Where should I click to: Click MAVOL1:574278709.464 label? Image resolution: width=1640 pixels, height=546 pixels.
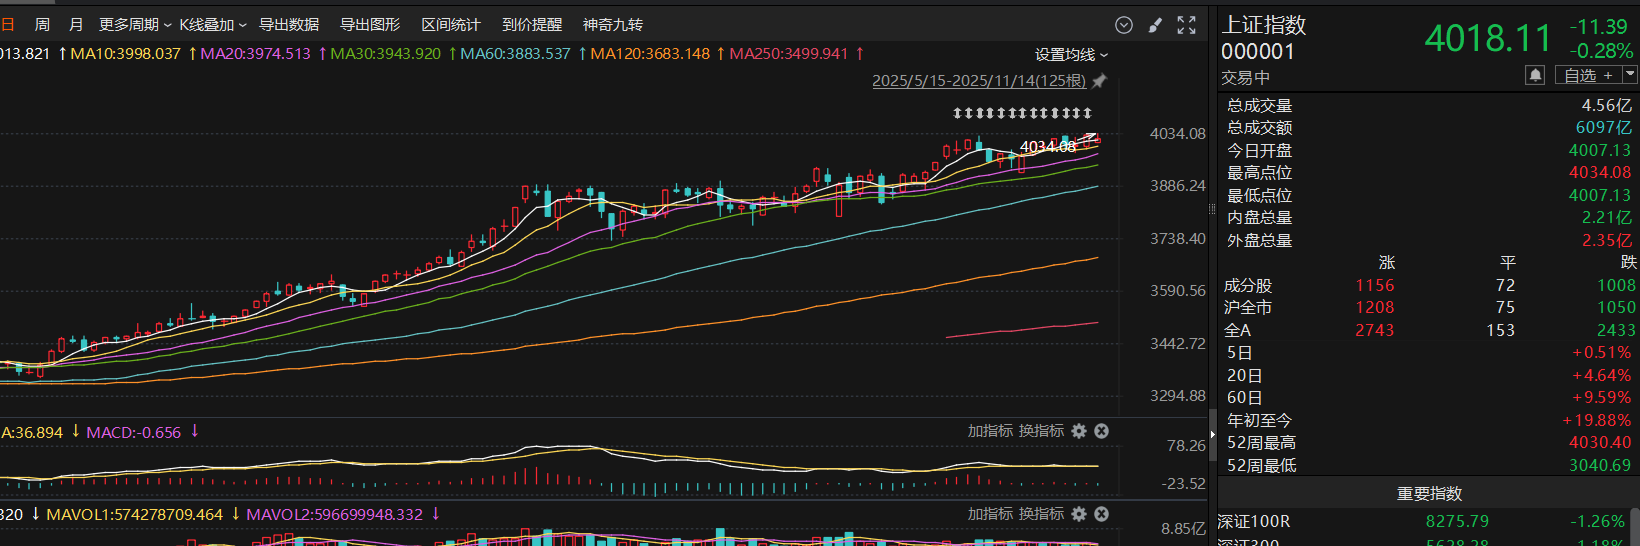pyautogui.click(x=134, y=515)
